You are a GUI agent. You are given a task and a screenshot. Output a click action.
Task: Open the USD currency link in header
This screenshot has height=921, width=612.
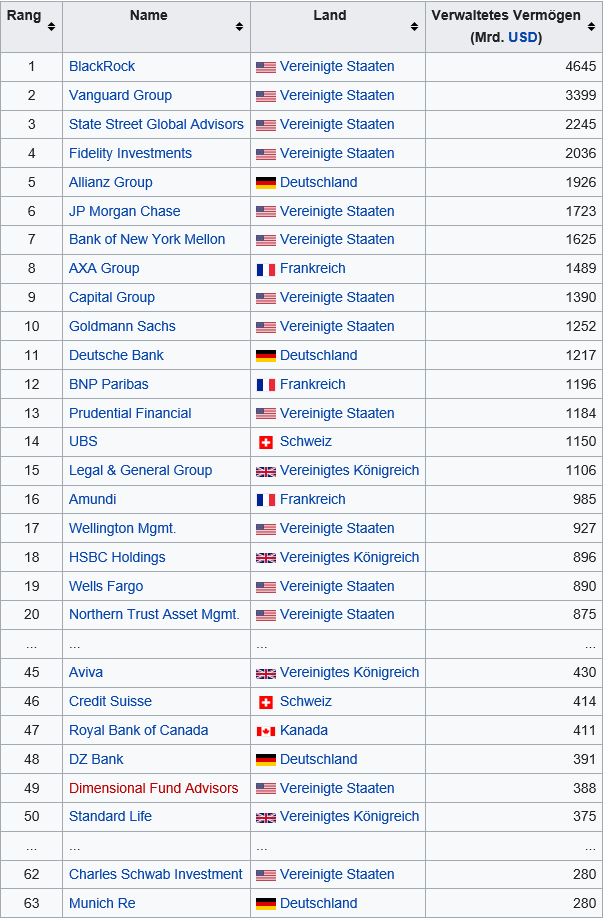[x=524, y=37]
